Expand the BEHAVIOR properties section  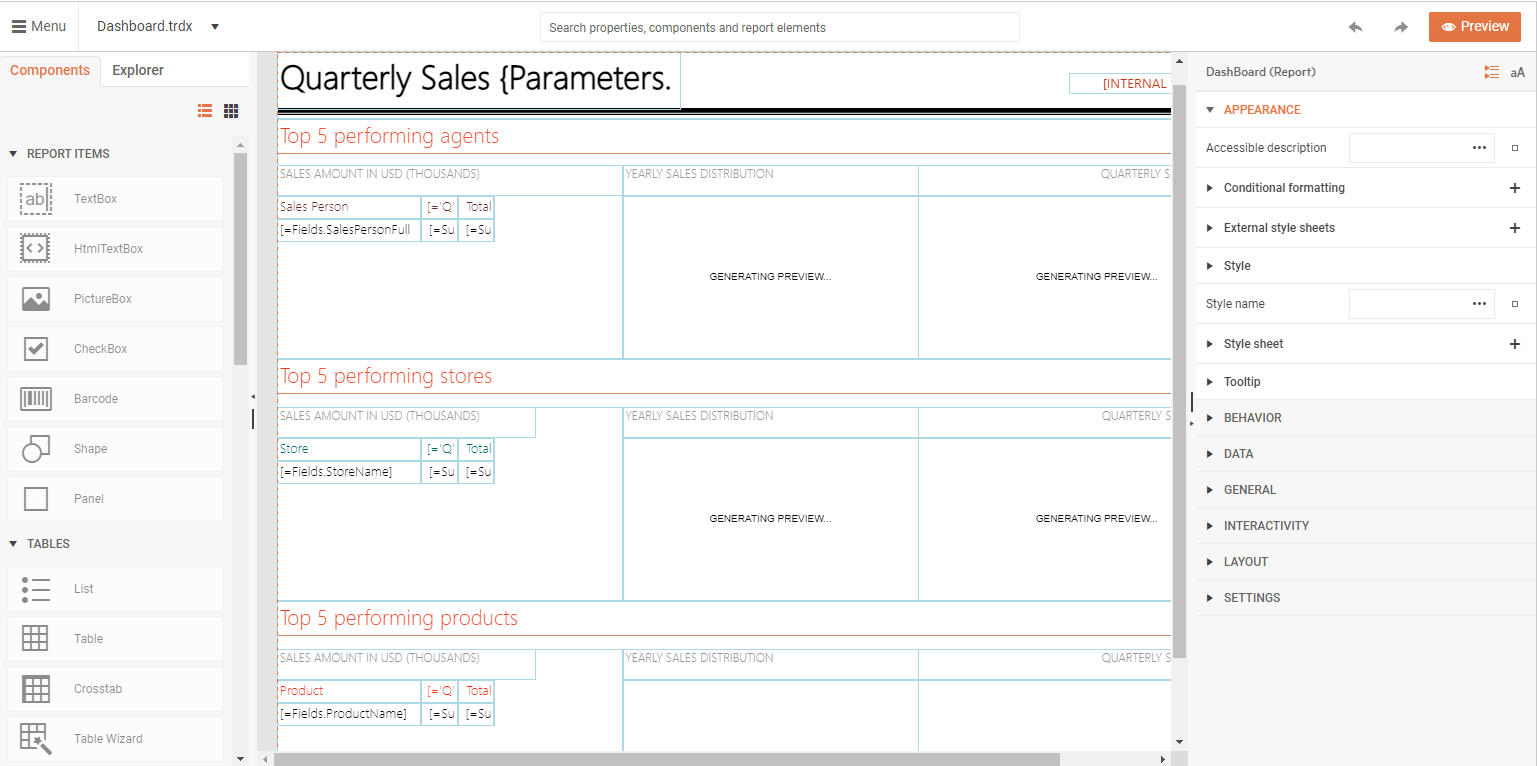click(1252, 418)
